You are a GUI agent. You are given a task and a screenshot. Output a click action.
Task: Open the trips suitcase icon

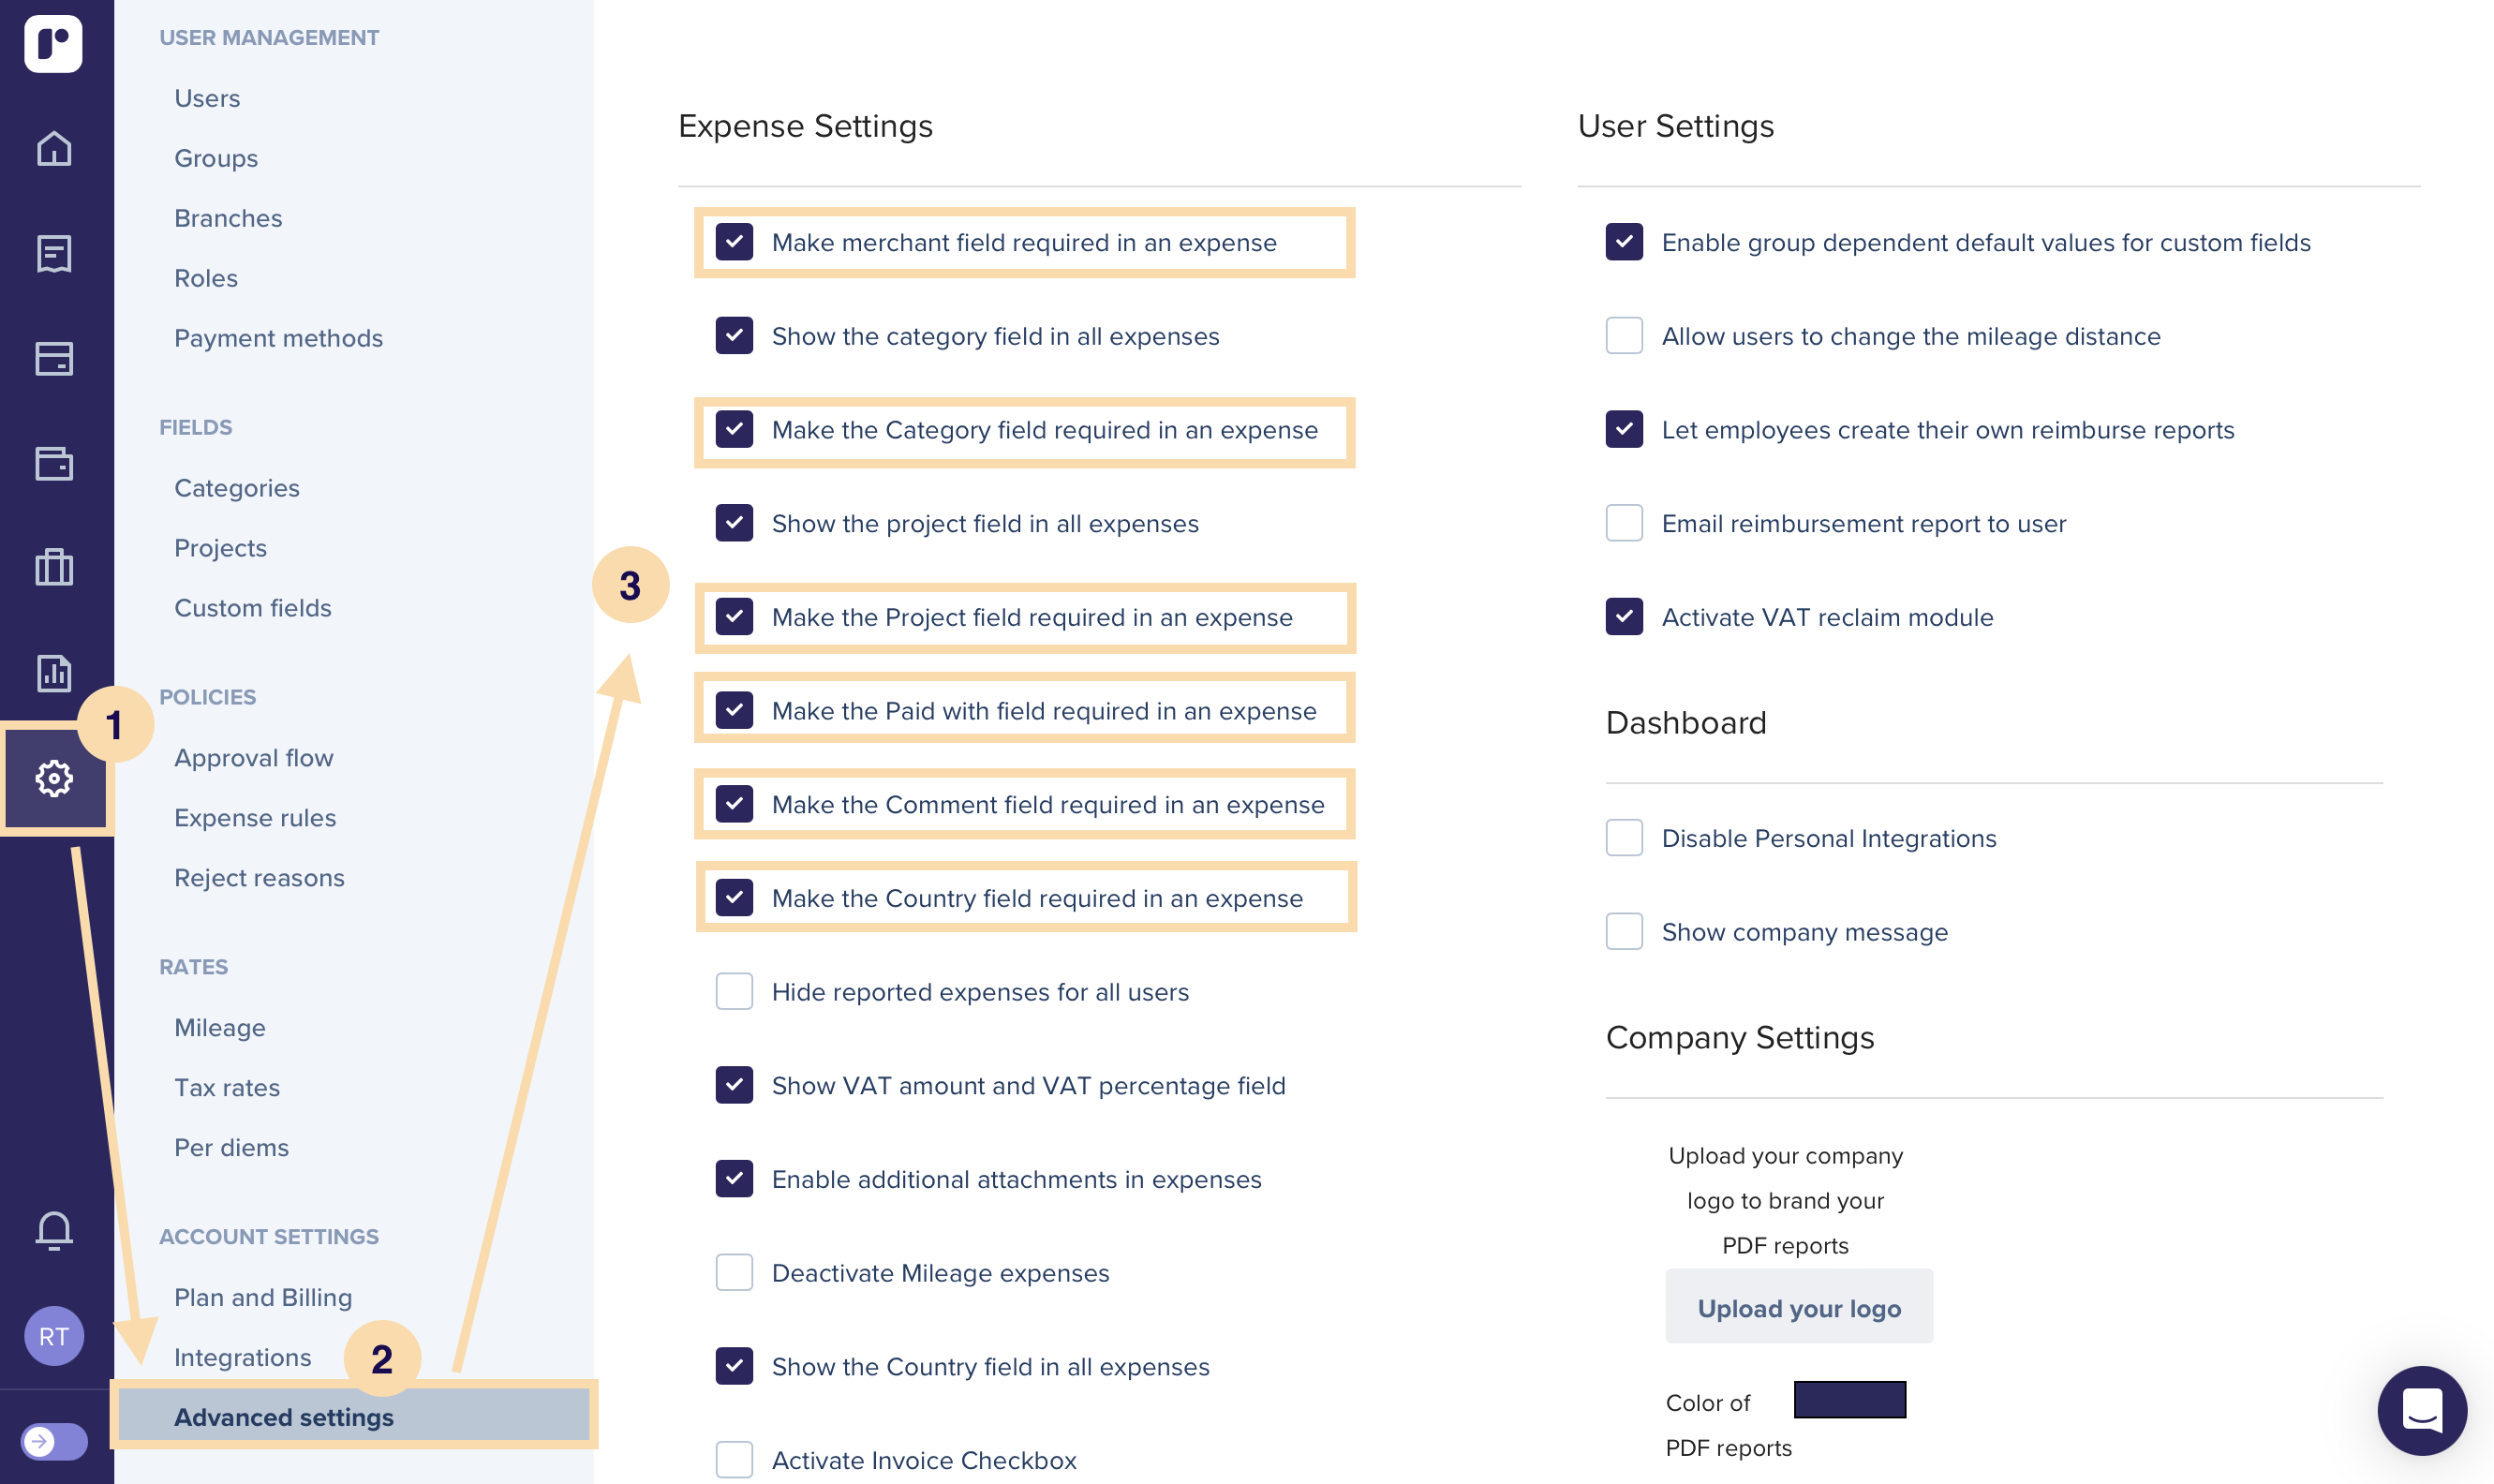point(54,567)
